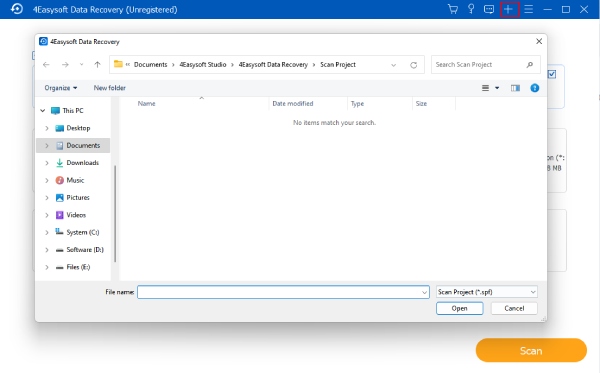
Task: Select Documents in navigation pane
Action: (83, 145)
